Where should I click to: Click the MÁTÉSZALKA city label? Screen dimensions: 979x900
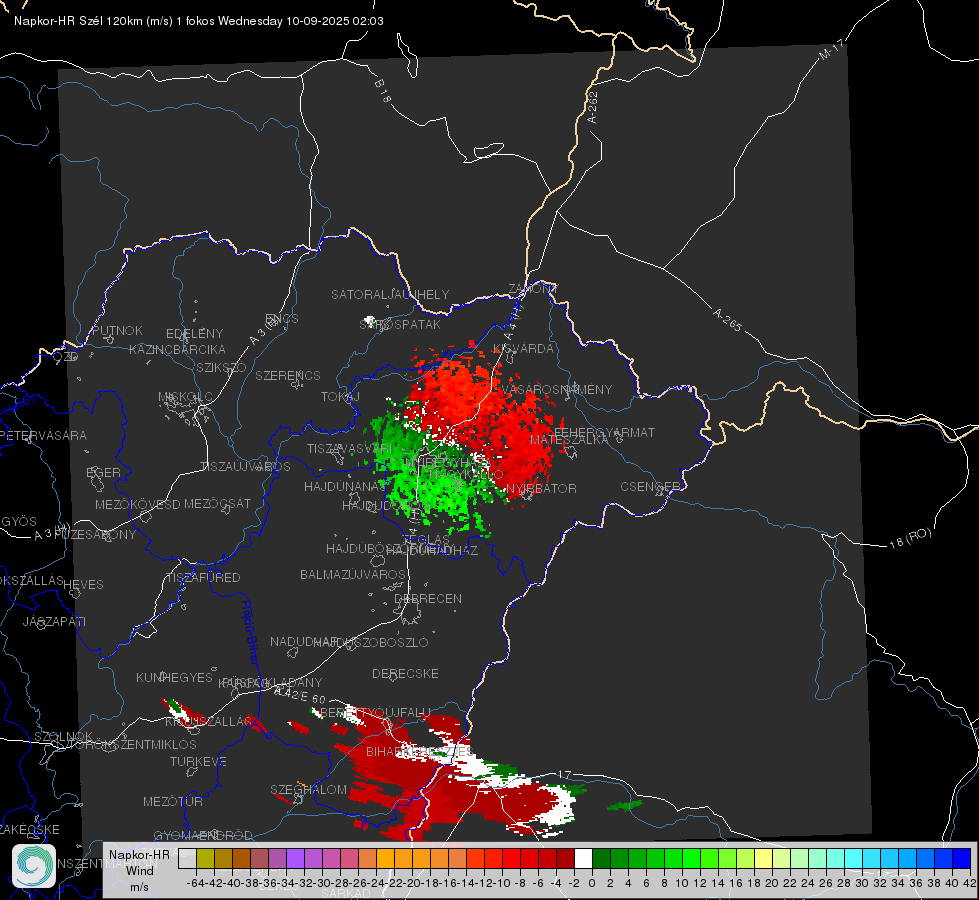(569, 440)
